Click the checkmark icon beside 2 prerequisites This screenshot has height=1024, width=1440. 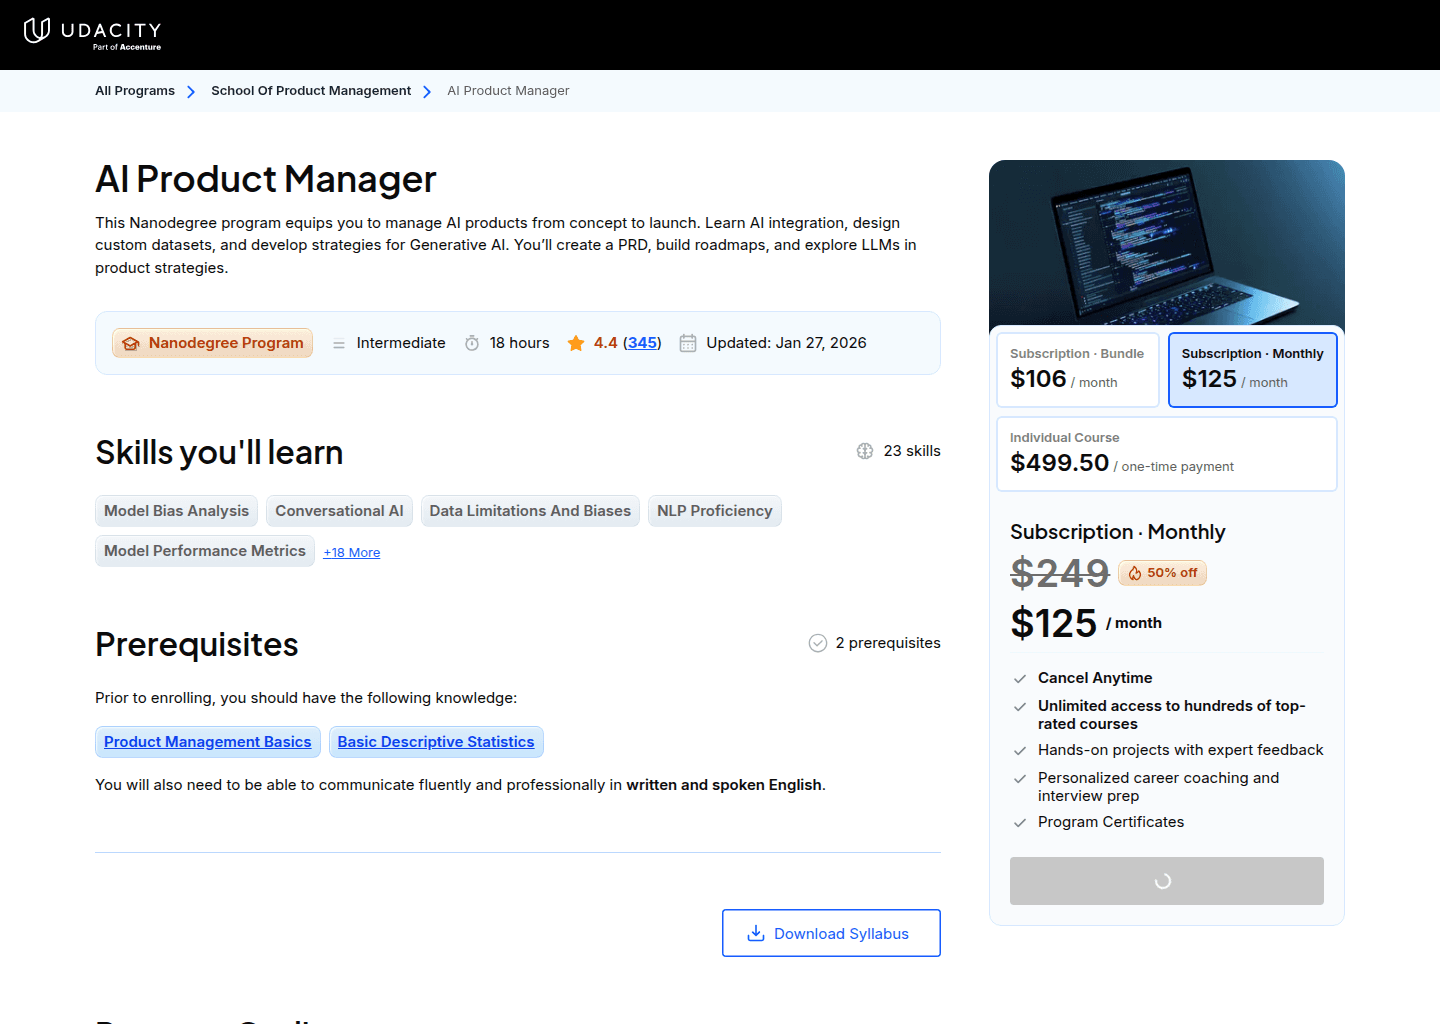(x=818, y=643)
